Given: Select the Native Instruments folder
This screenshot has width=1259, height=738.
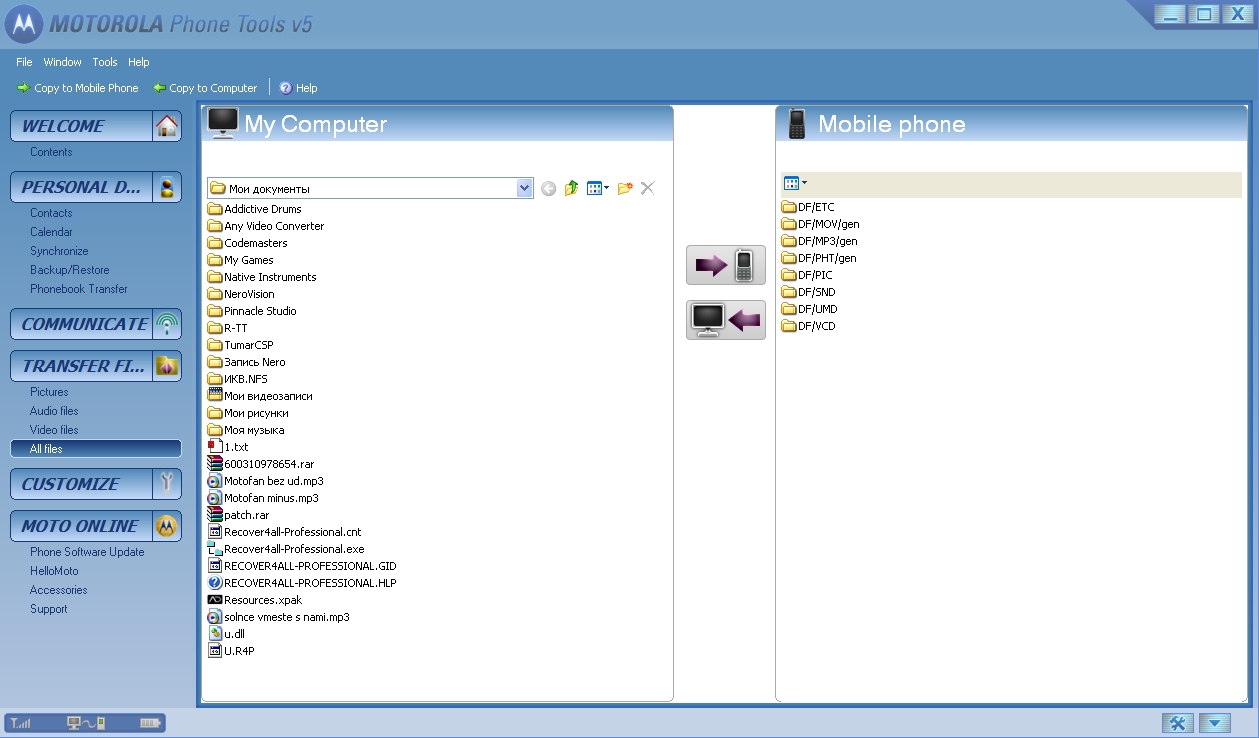Looking at the screenshot, I should coord(262,277).
